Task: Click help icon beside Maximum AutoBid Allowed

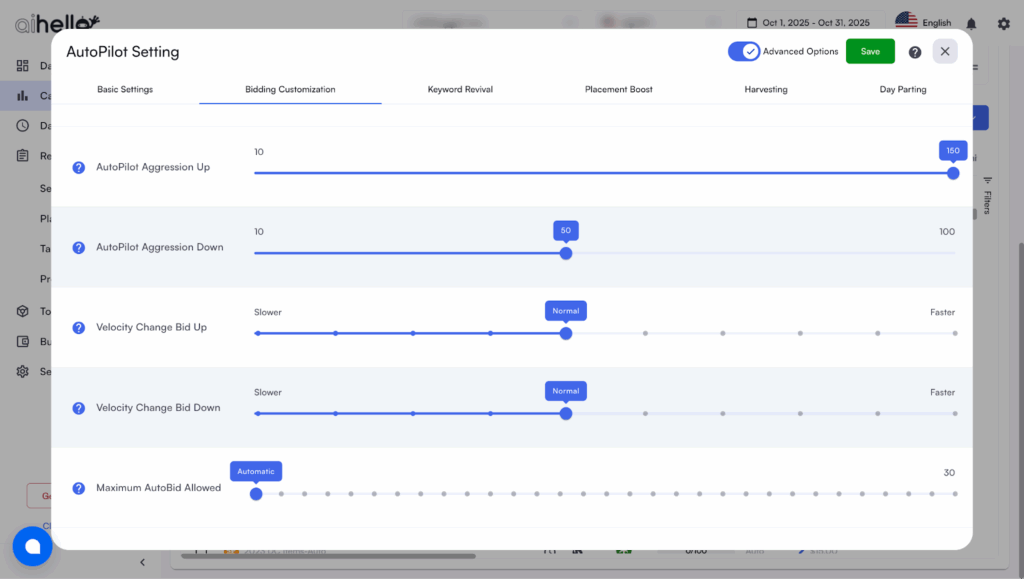Action: pyautogui.click(x=79, y=488)
